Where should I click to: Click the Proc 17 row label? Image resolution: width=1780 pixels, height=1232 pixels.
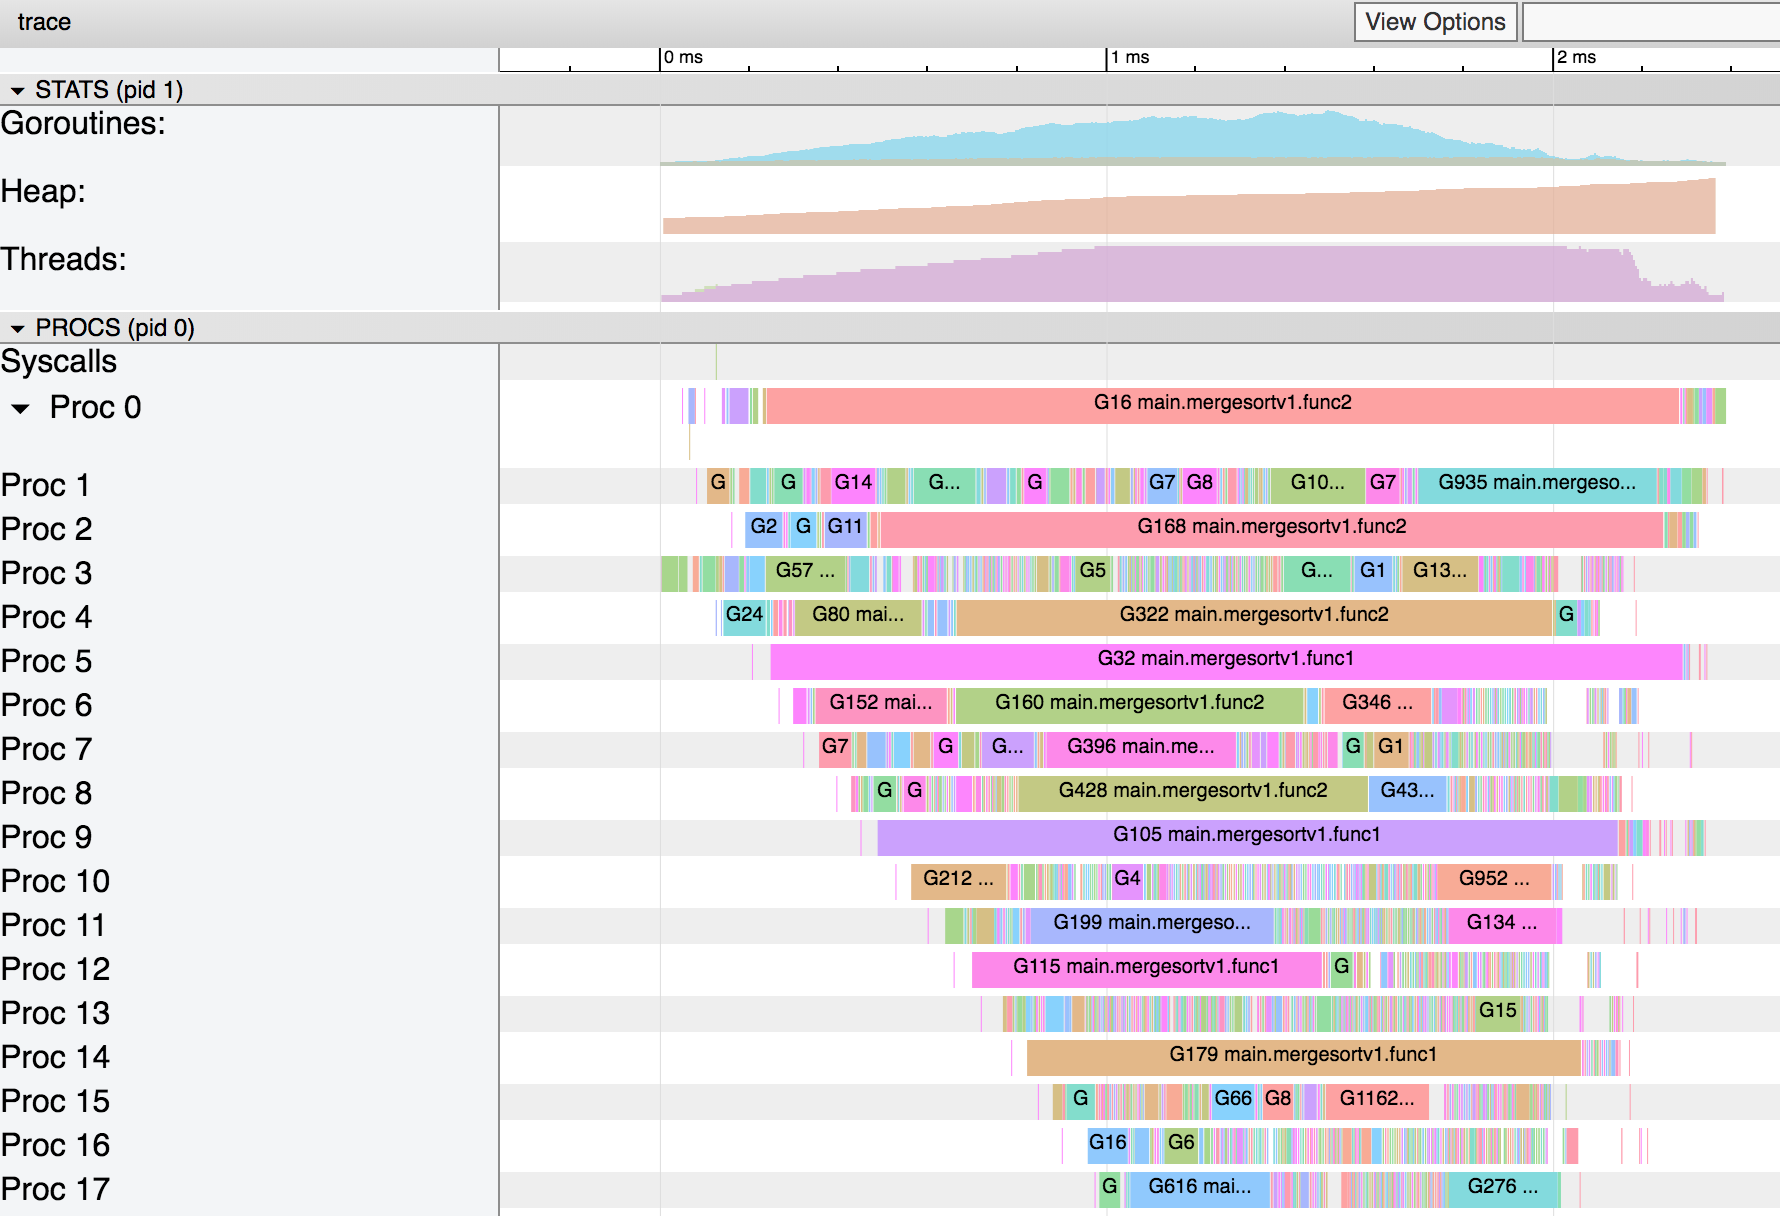55,1189
